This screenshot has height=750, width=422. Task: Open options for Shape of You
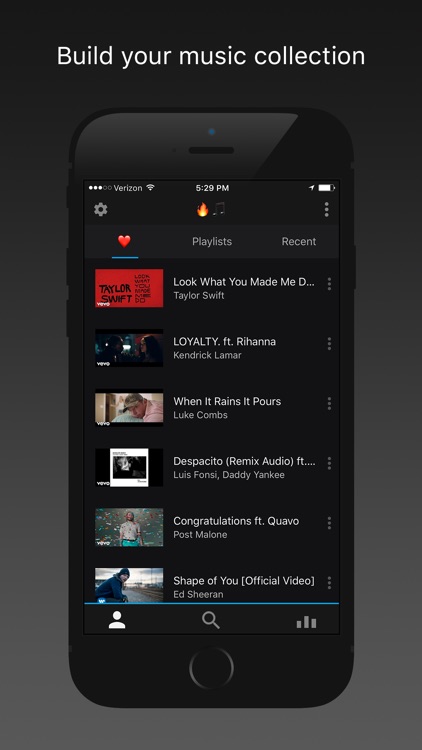click(x=329, y=583)
